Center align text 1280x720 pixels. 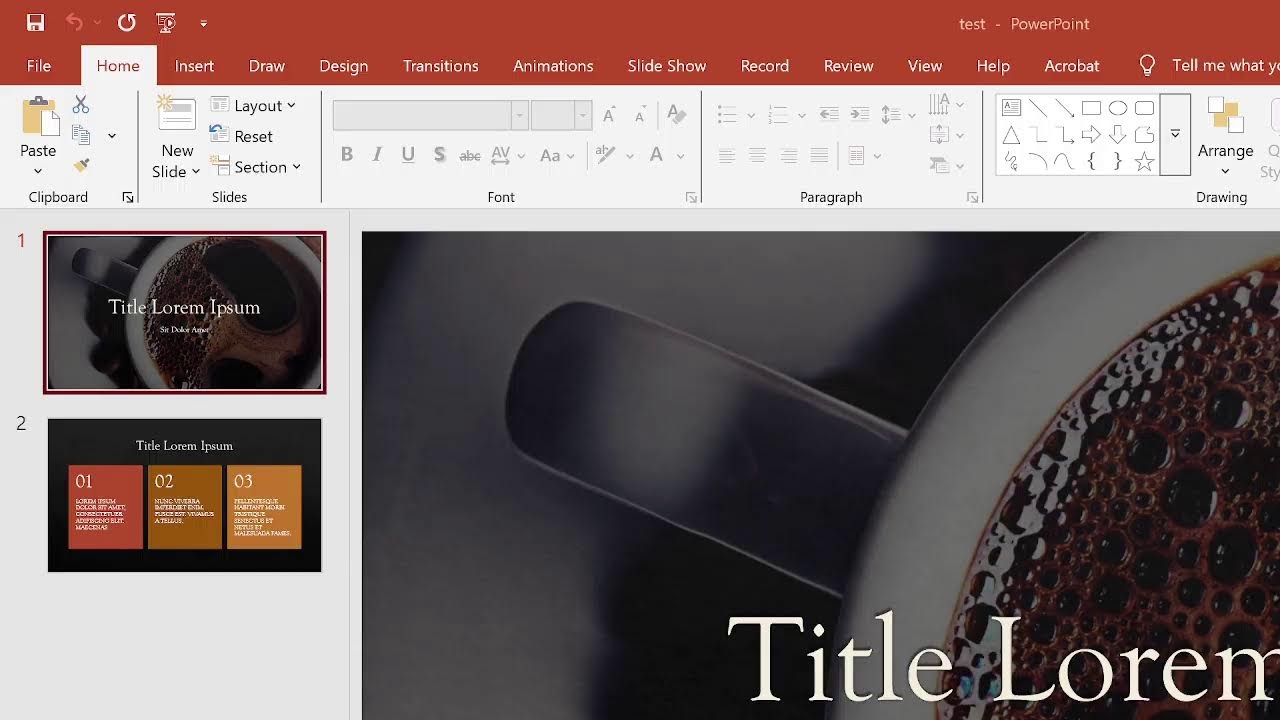pos(758,155)
